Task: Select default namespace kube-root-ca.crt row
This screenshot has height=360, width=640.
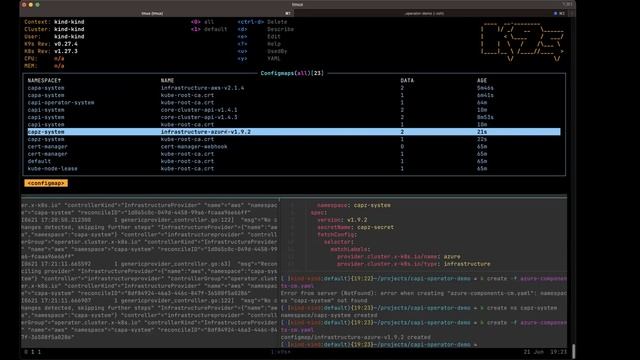Action: point(294,161)
